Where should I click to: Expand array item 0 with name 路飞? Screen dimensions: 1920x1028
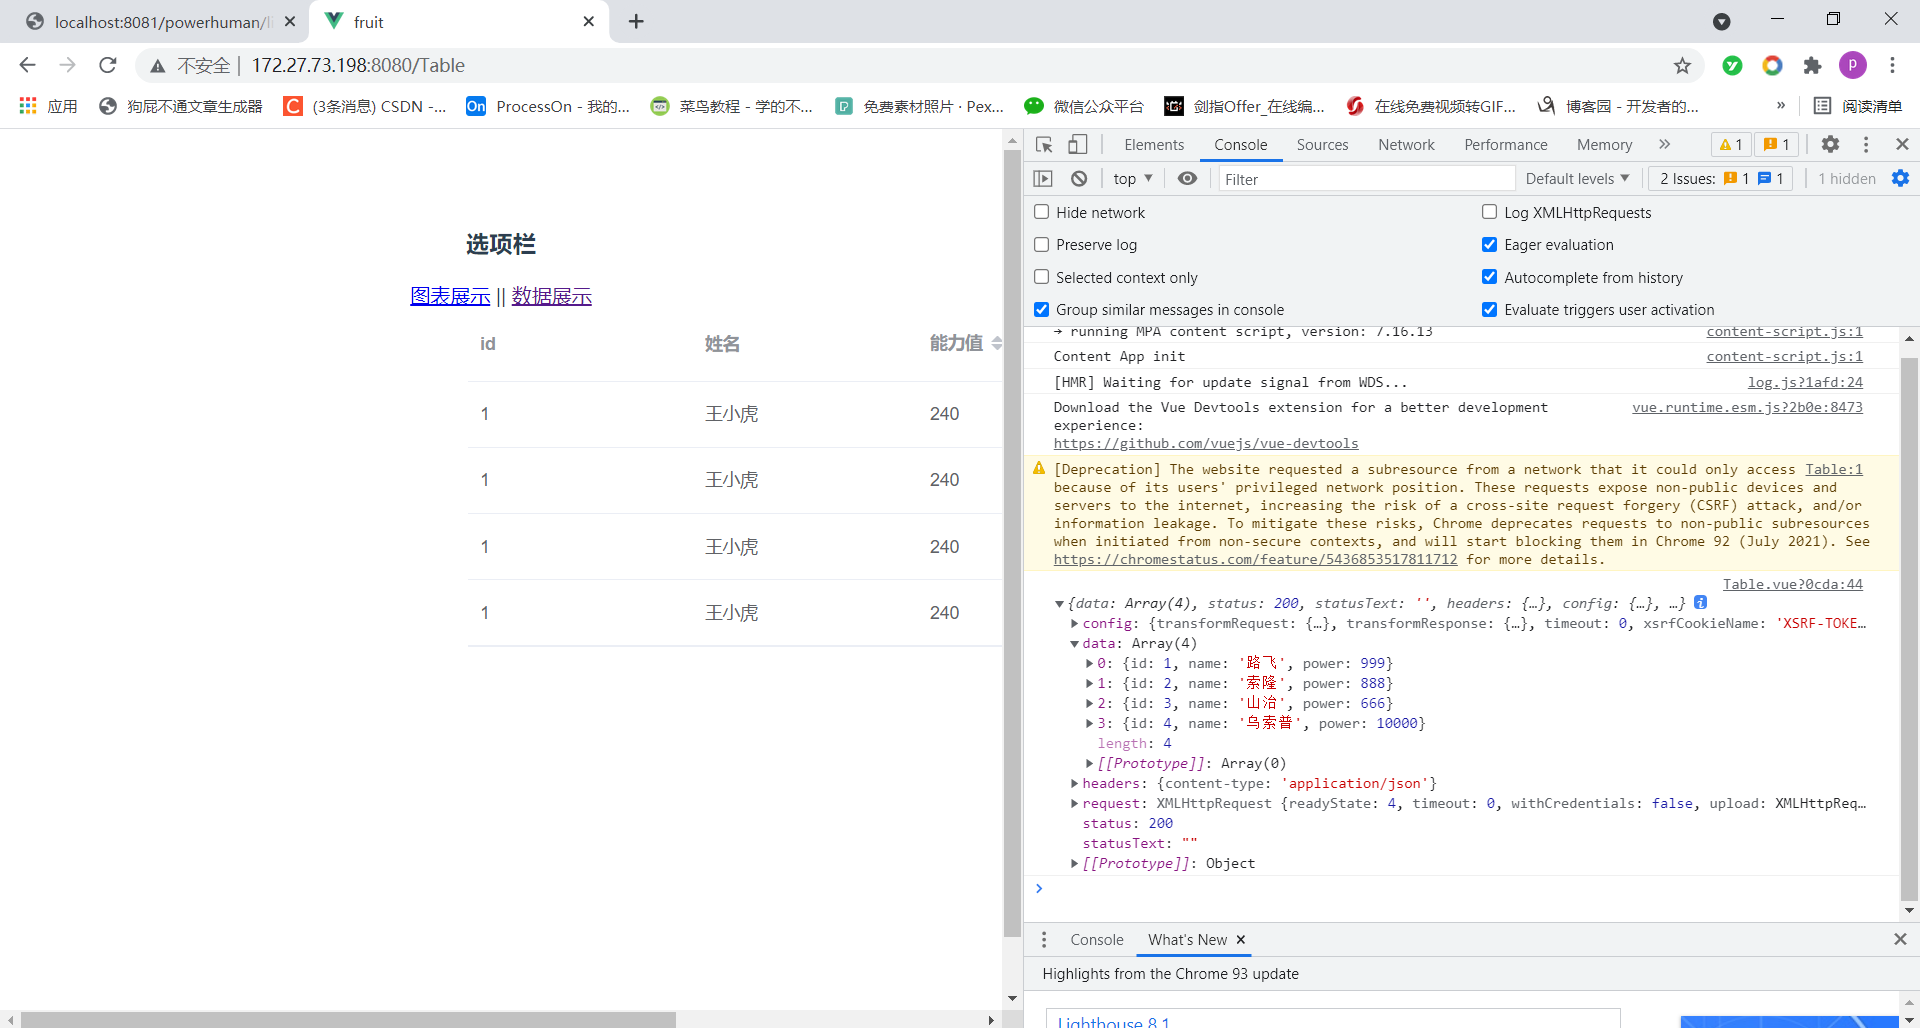tap(1090, 663)
